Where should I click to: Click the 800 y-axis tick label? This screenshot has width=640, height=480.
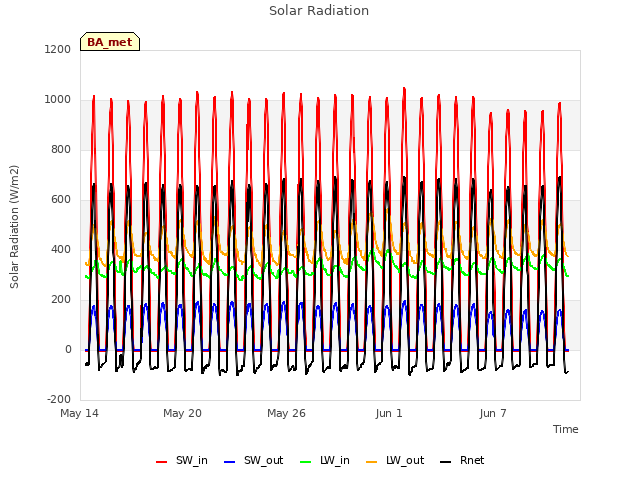[61, 149]
